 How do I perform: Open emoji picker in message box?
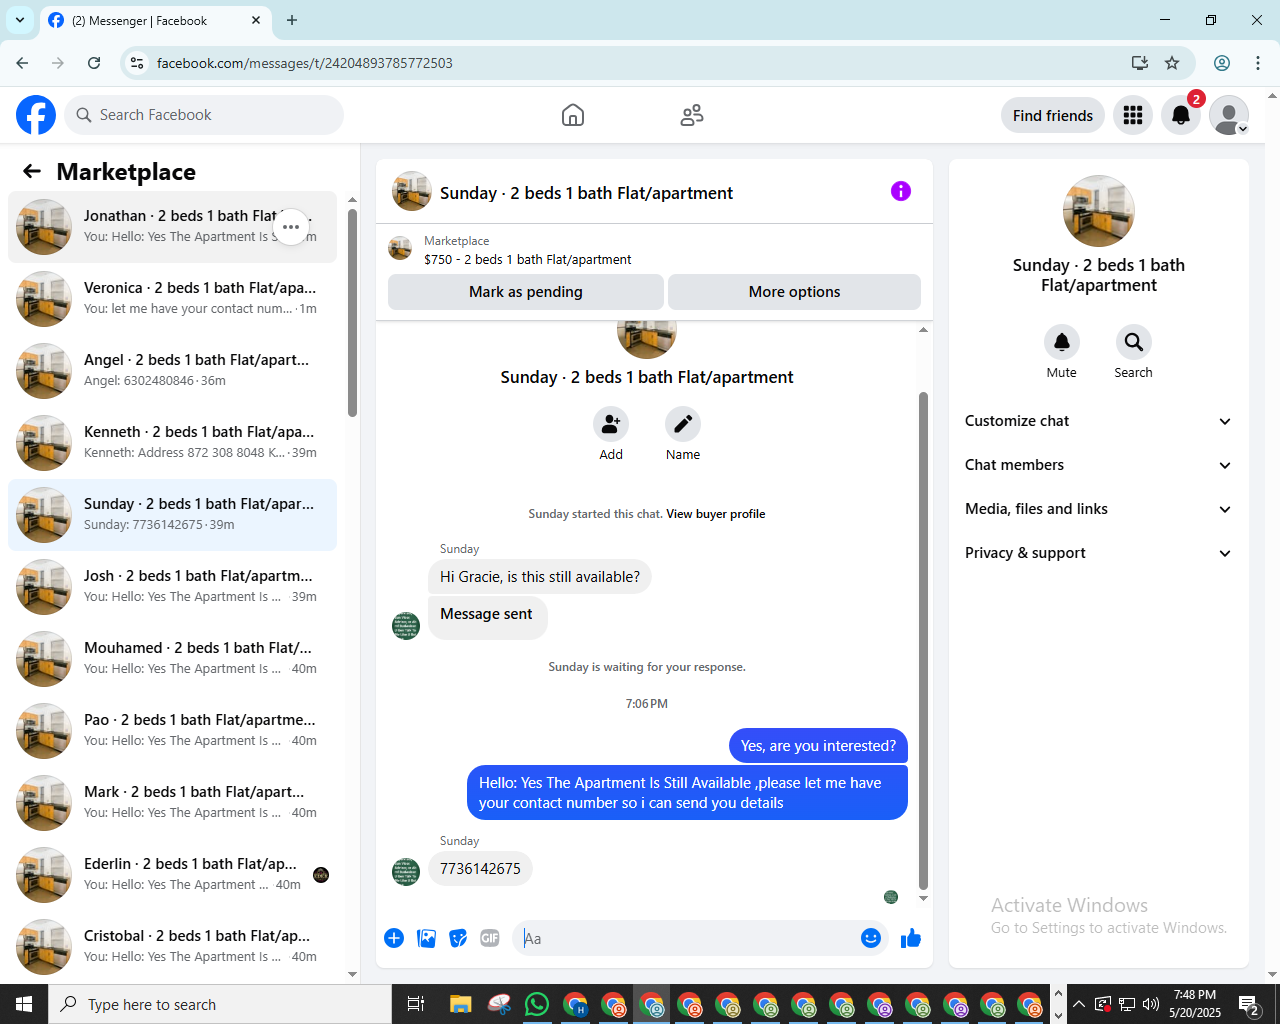click(x=871, y=938)
